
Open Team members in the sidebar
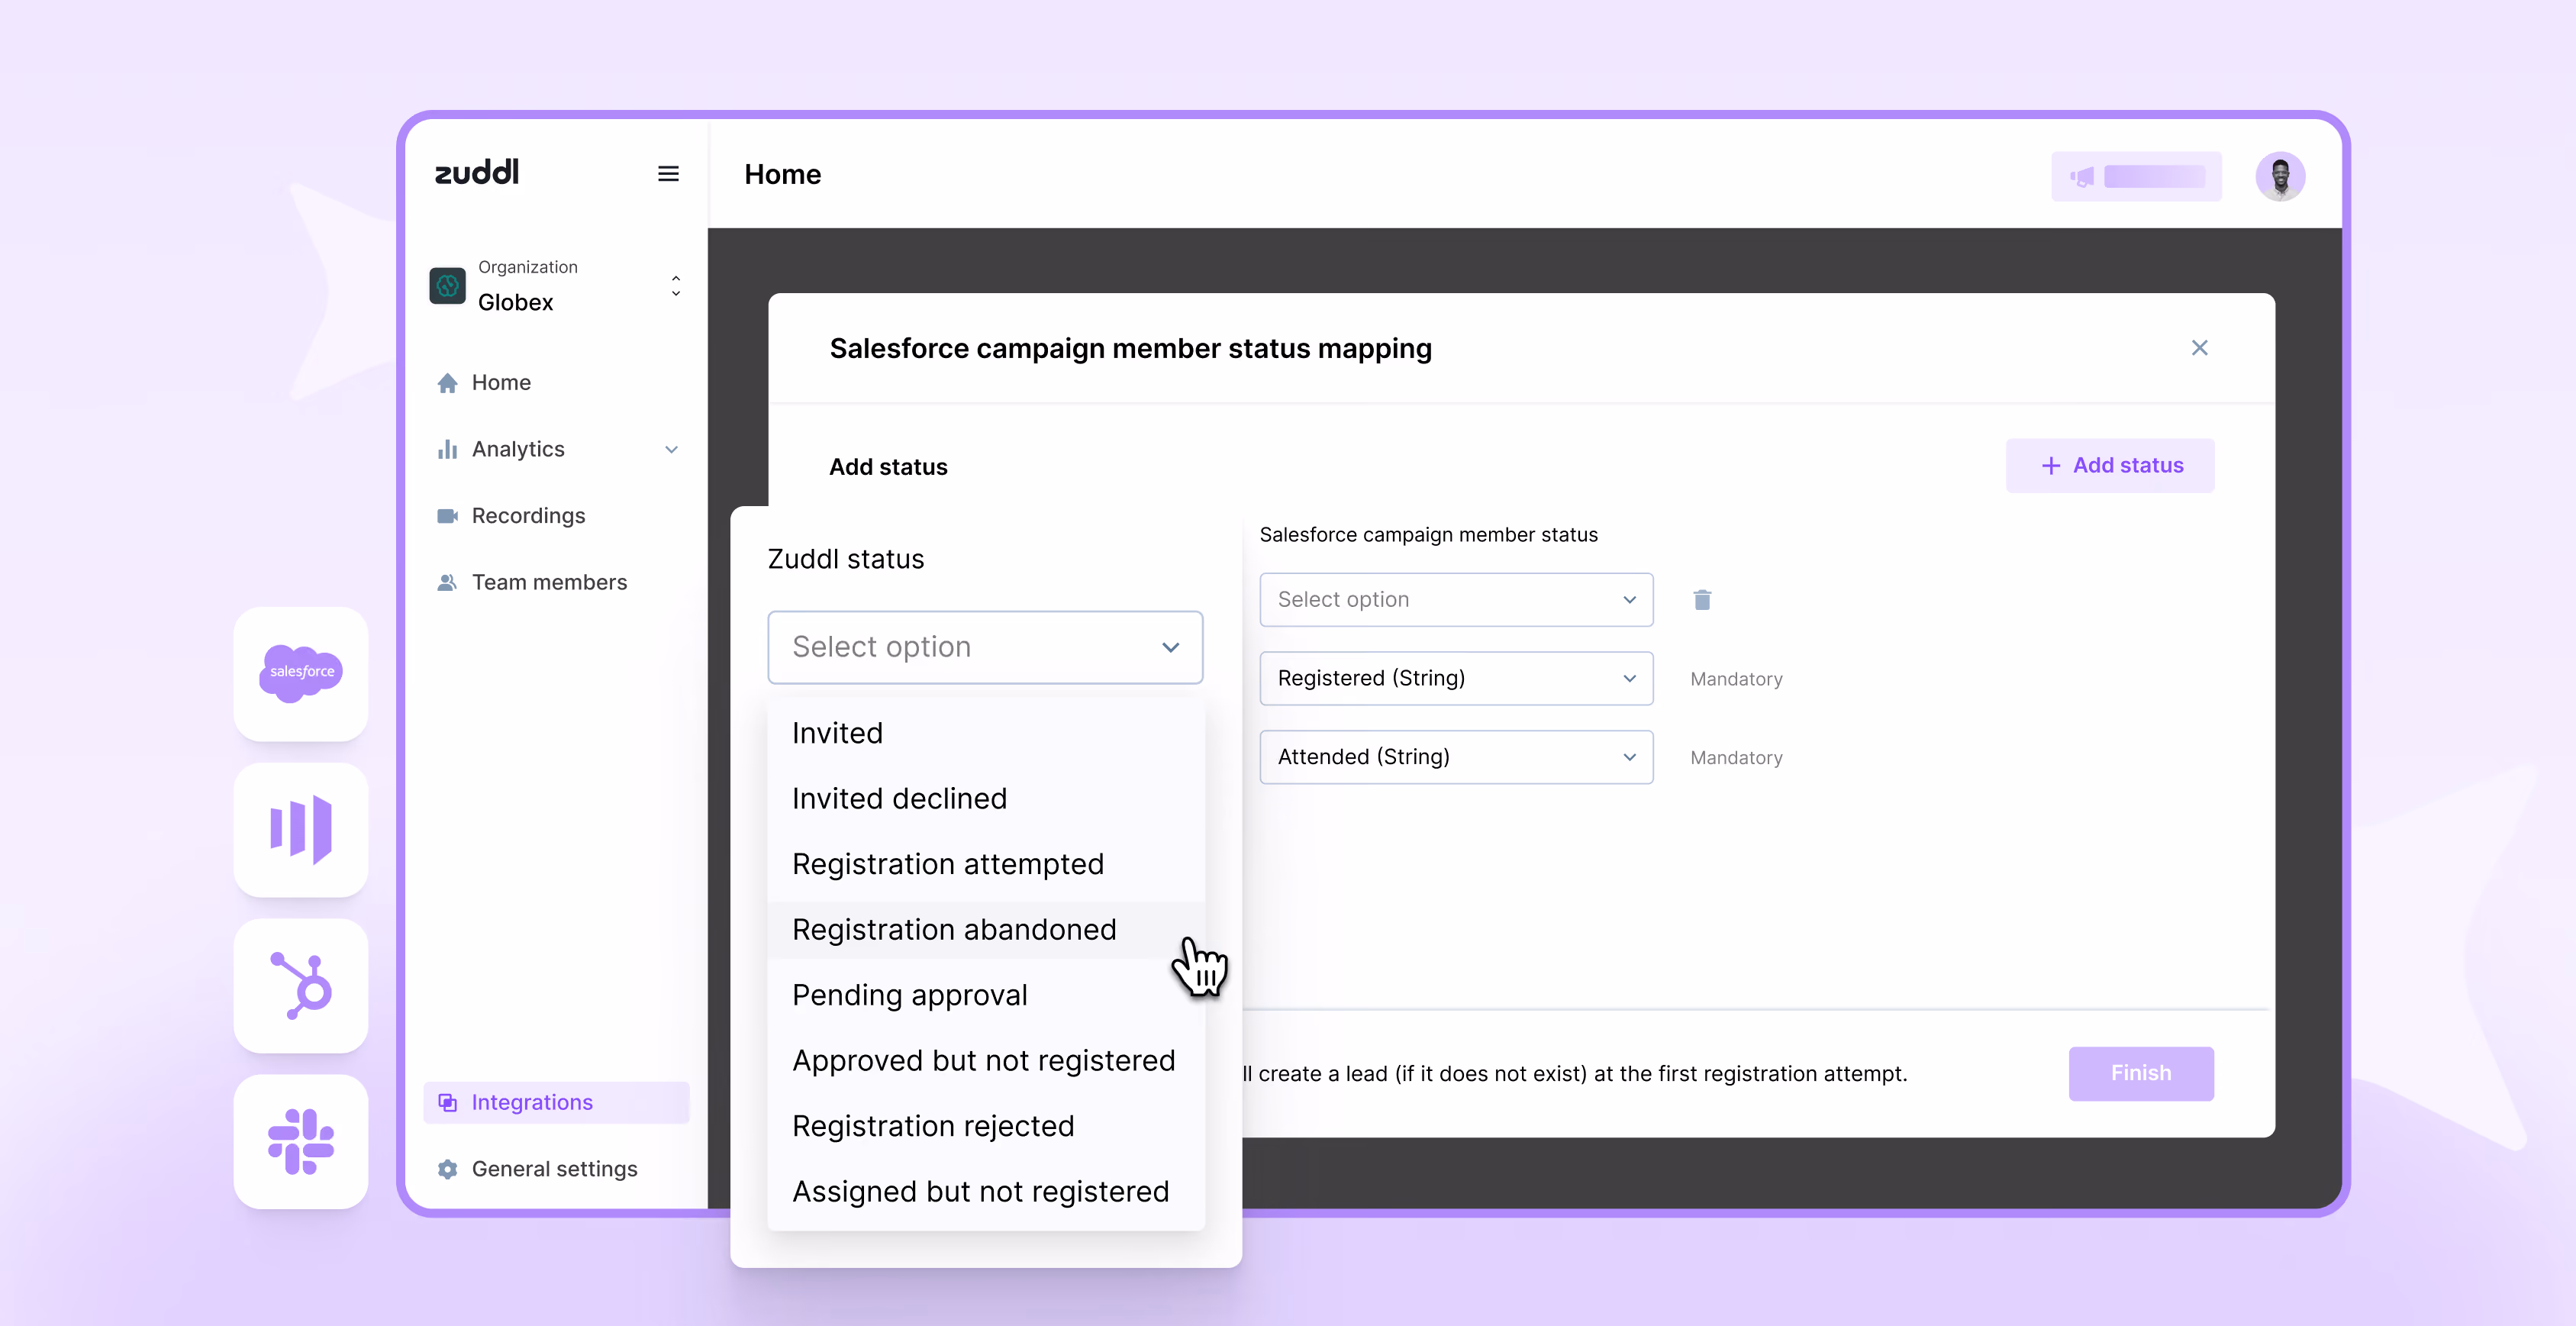[556, 583]
